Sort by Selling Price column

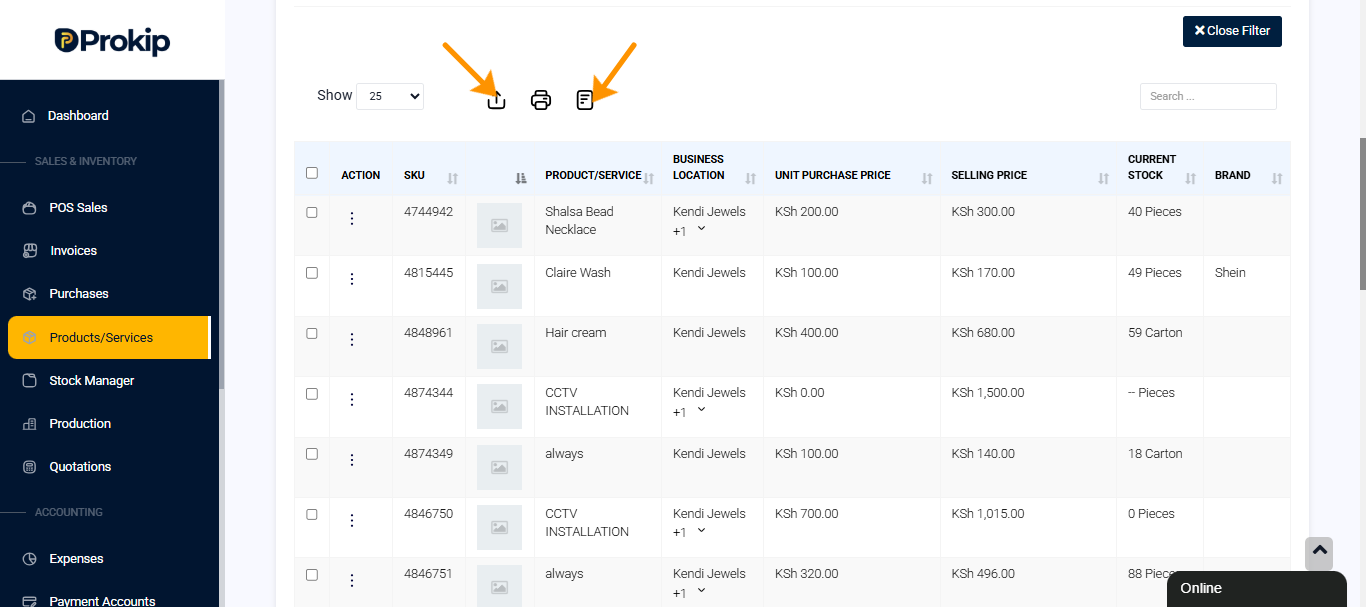coord(1104,178)
